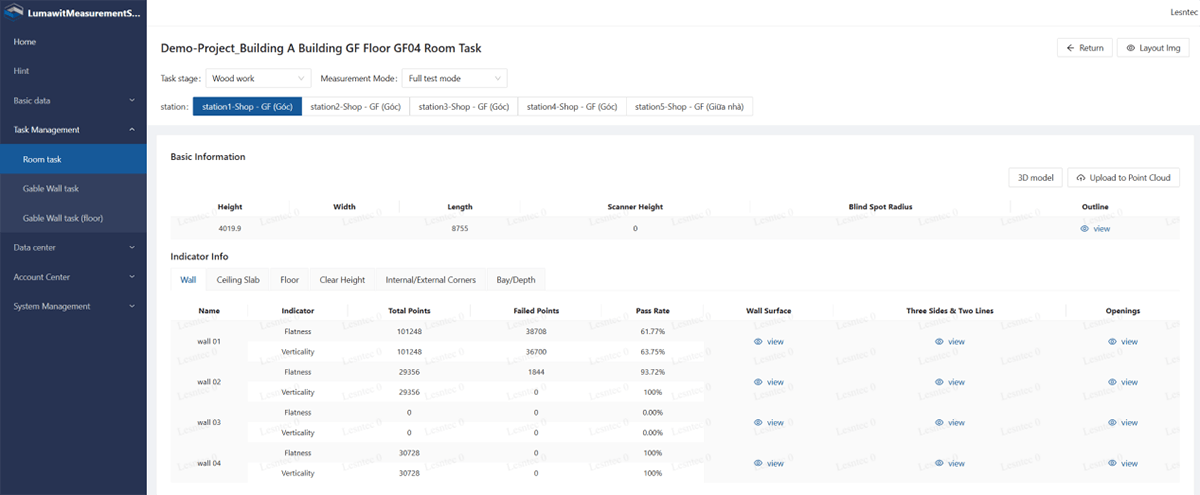This screenshot has height=495, width=1200.
Task: View Three Sides & Two Lines for wall 02
Action: click(x=949, y=382)
